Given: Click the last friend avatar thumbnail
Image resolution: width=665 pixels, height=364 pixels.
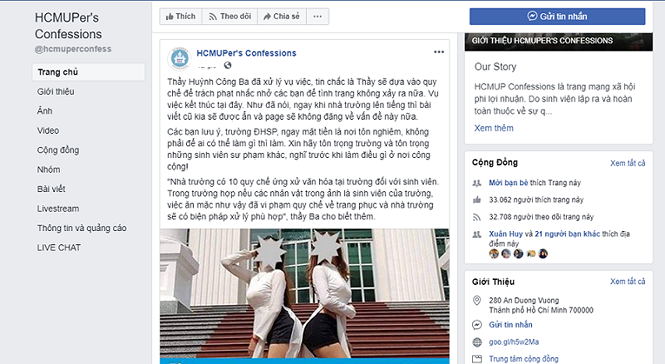Looking at the screenshot, I should [543, 254].
